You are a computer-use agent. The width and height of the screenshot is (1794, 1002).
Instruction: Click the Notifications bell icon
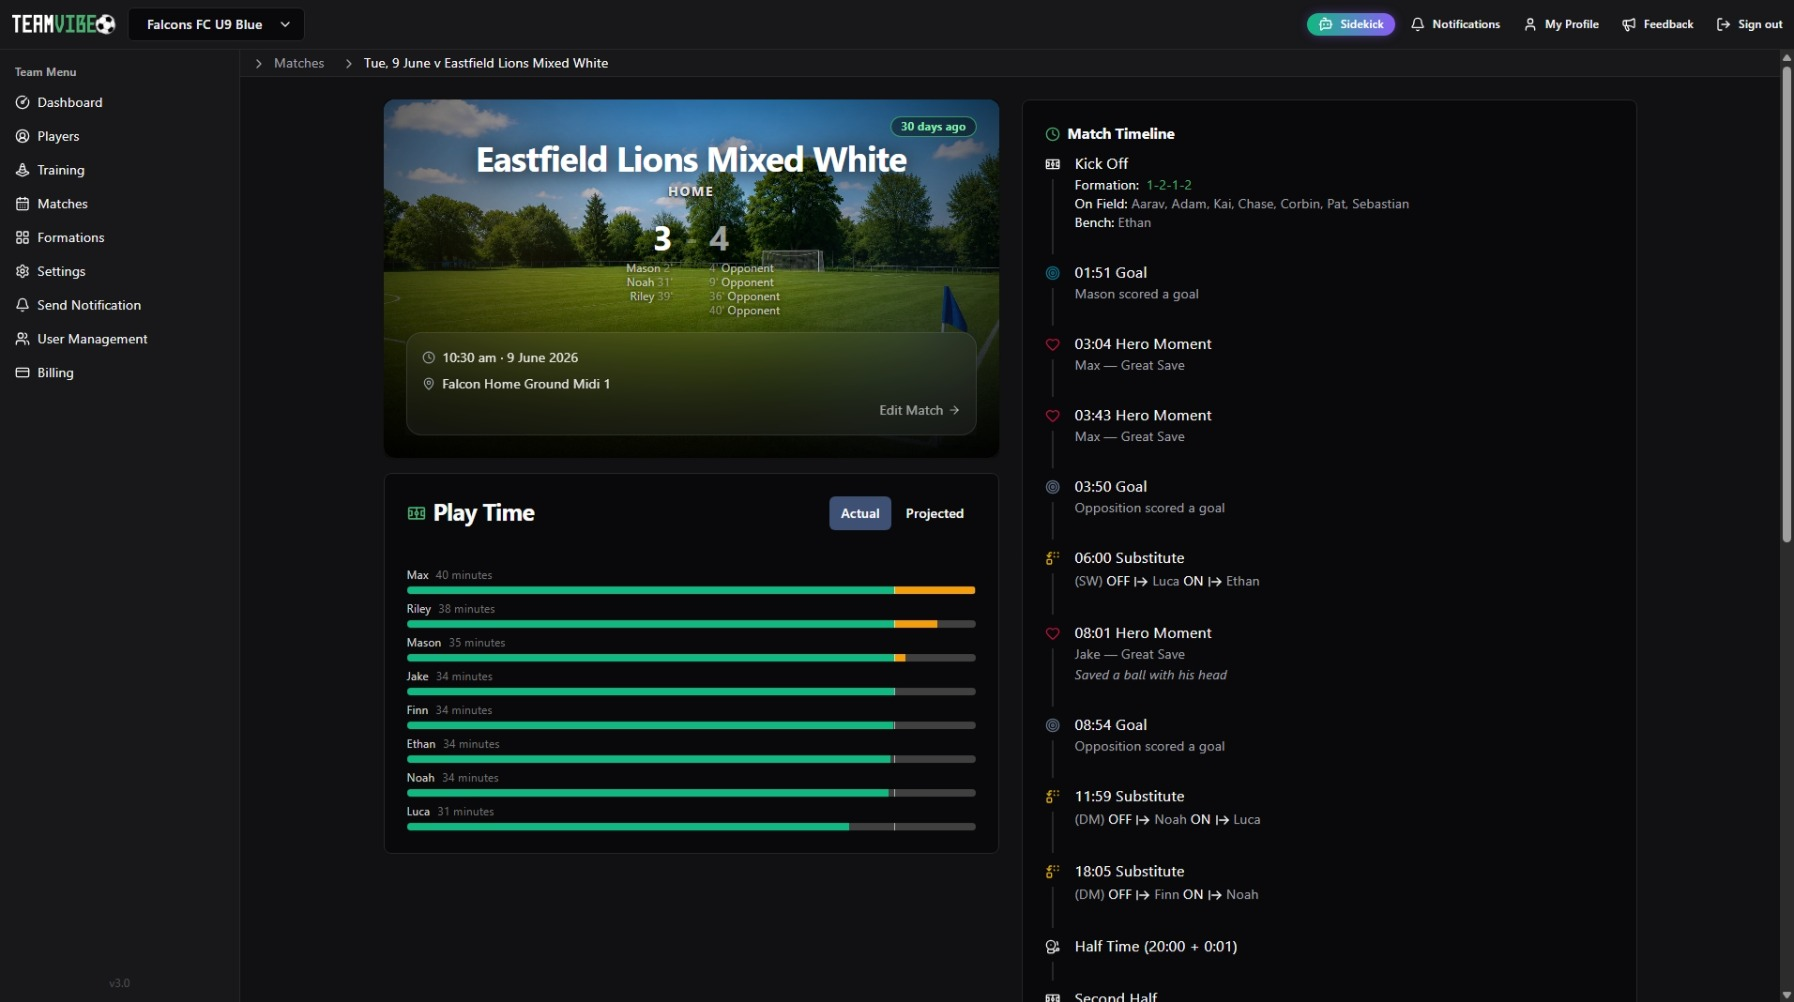coord(1417,24)
